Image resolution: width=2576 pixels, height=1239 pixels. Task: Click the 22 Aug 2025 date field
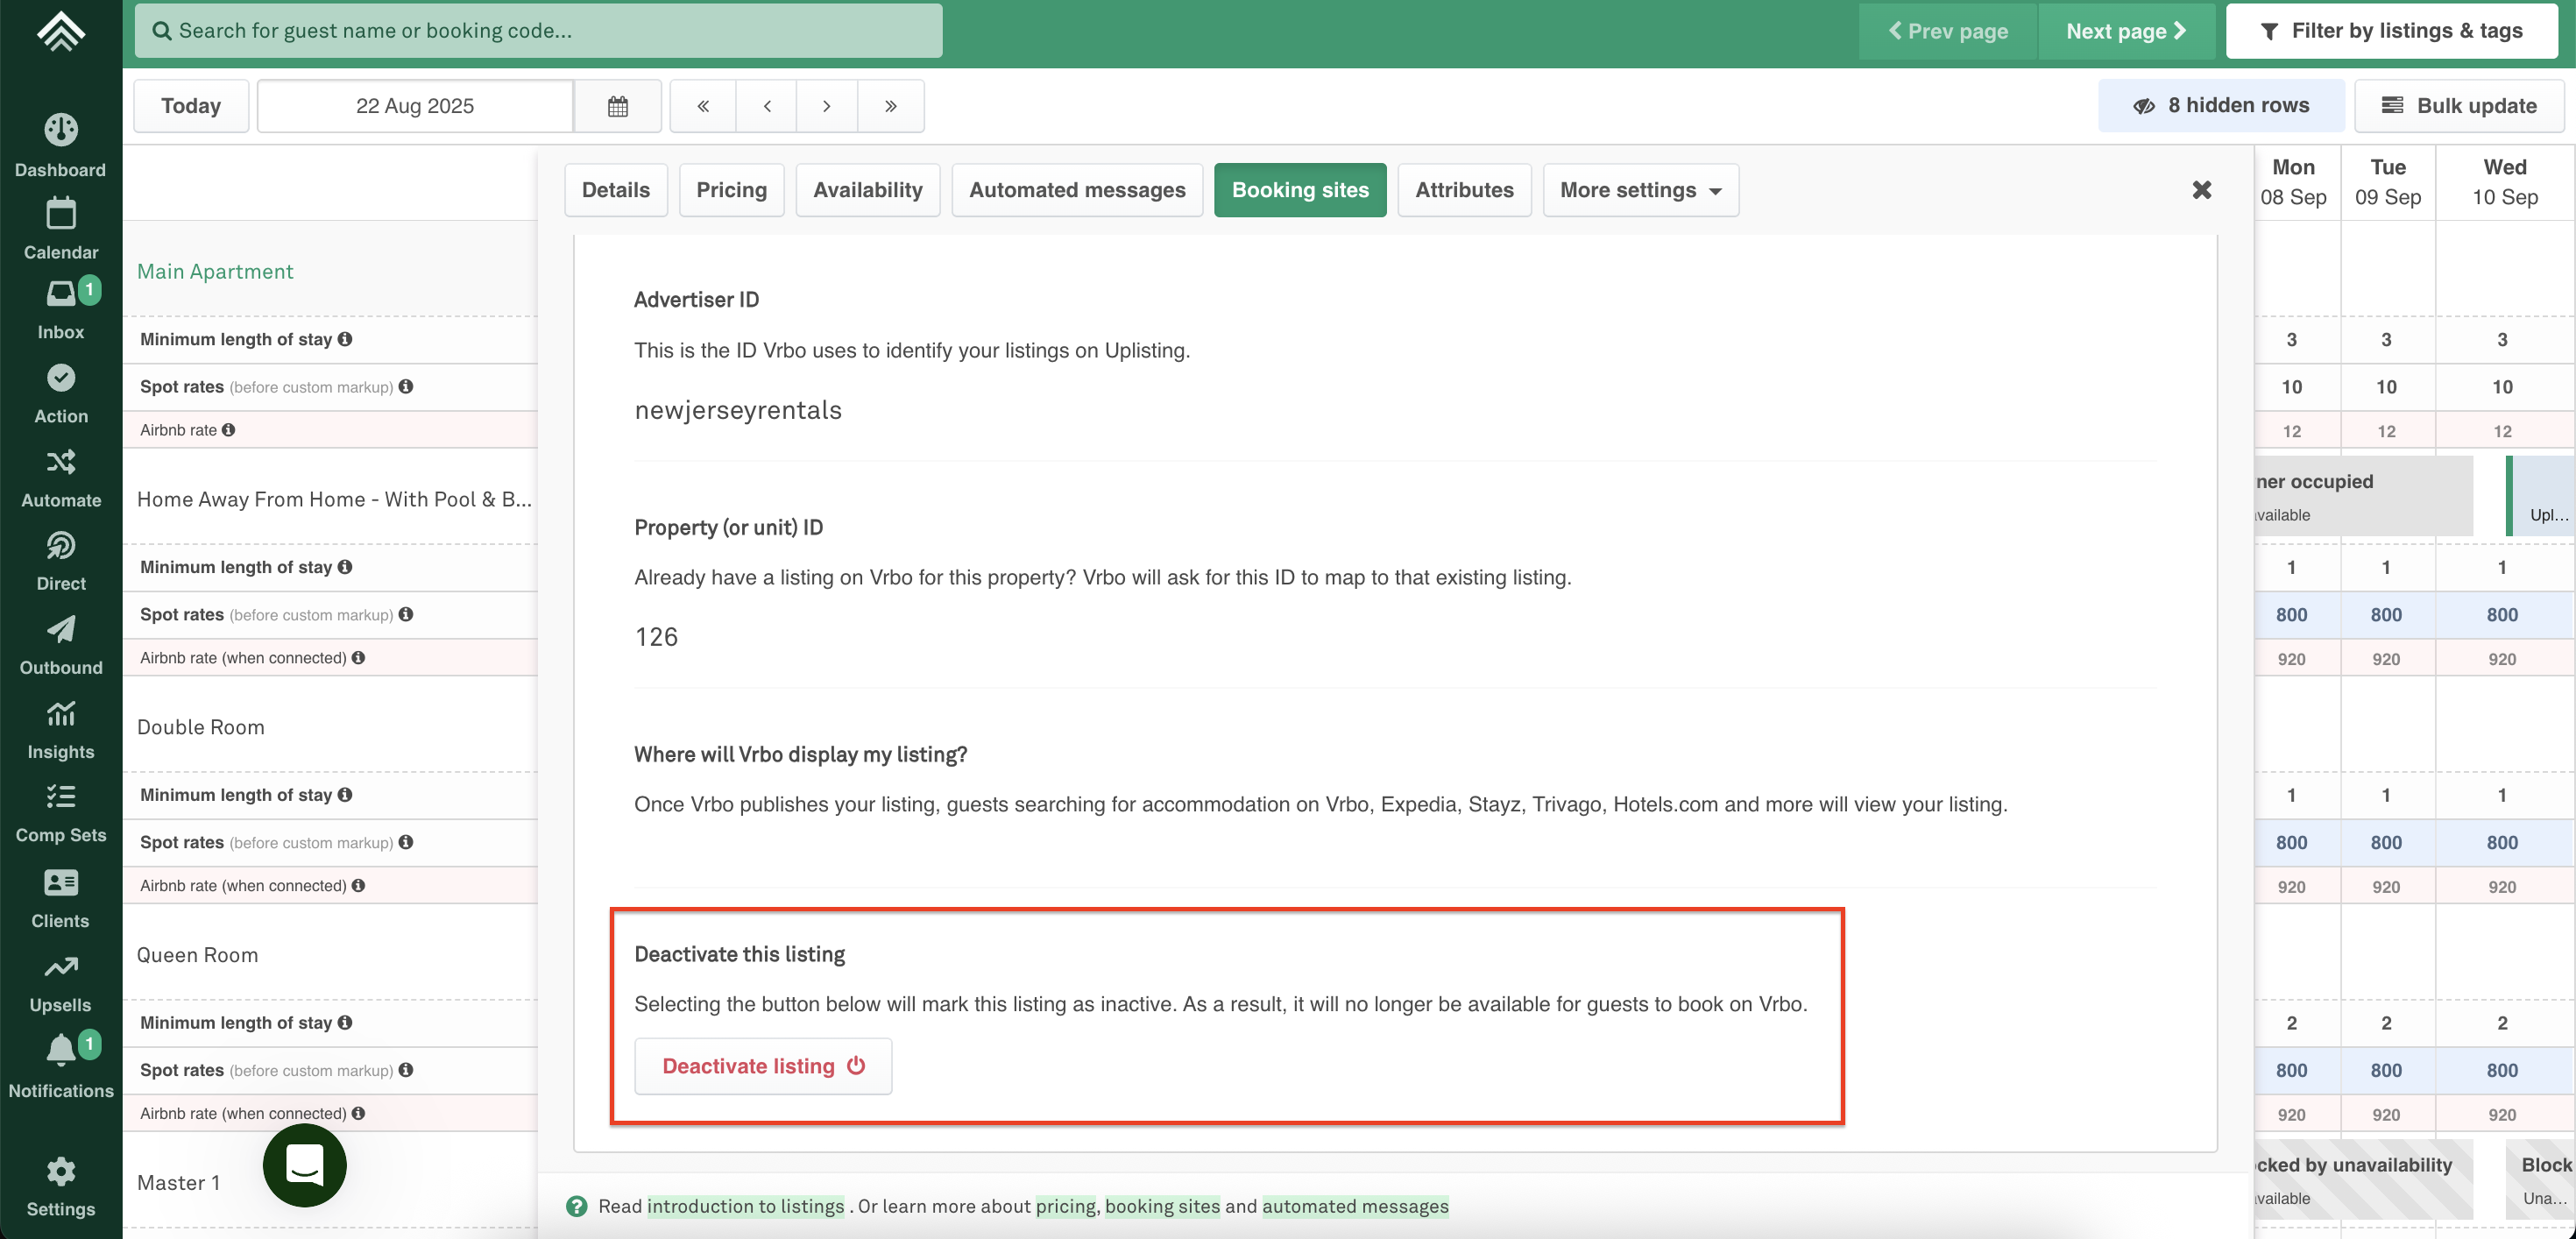coord(415,106)
